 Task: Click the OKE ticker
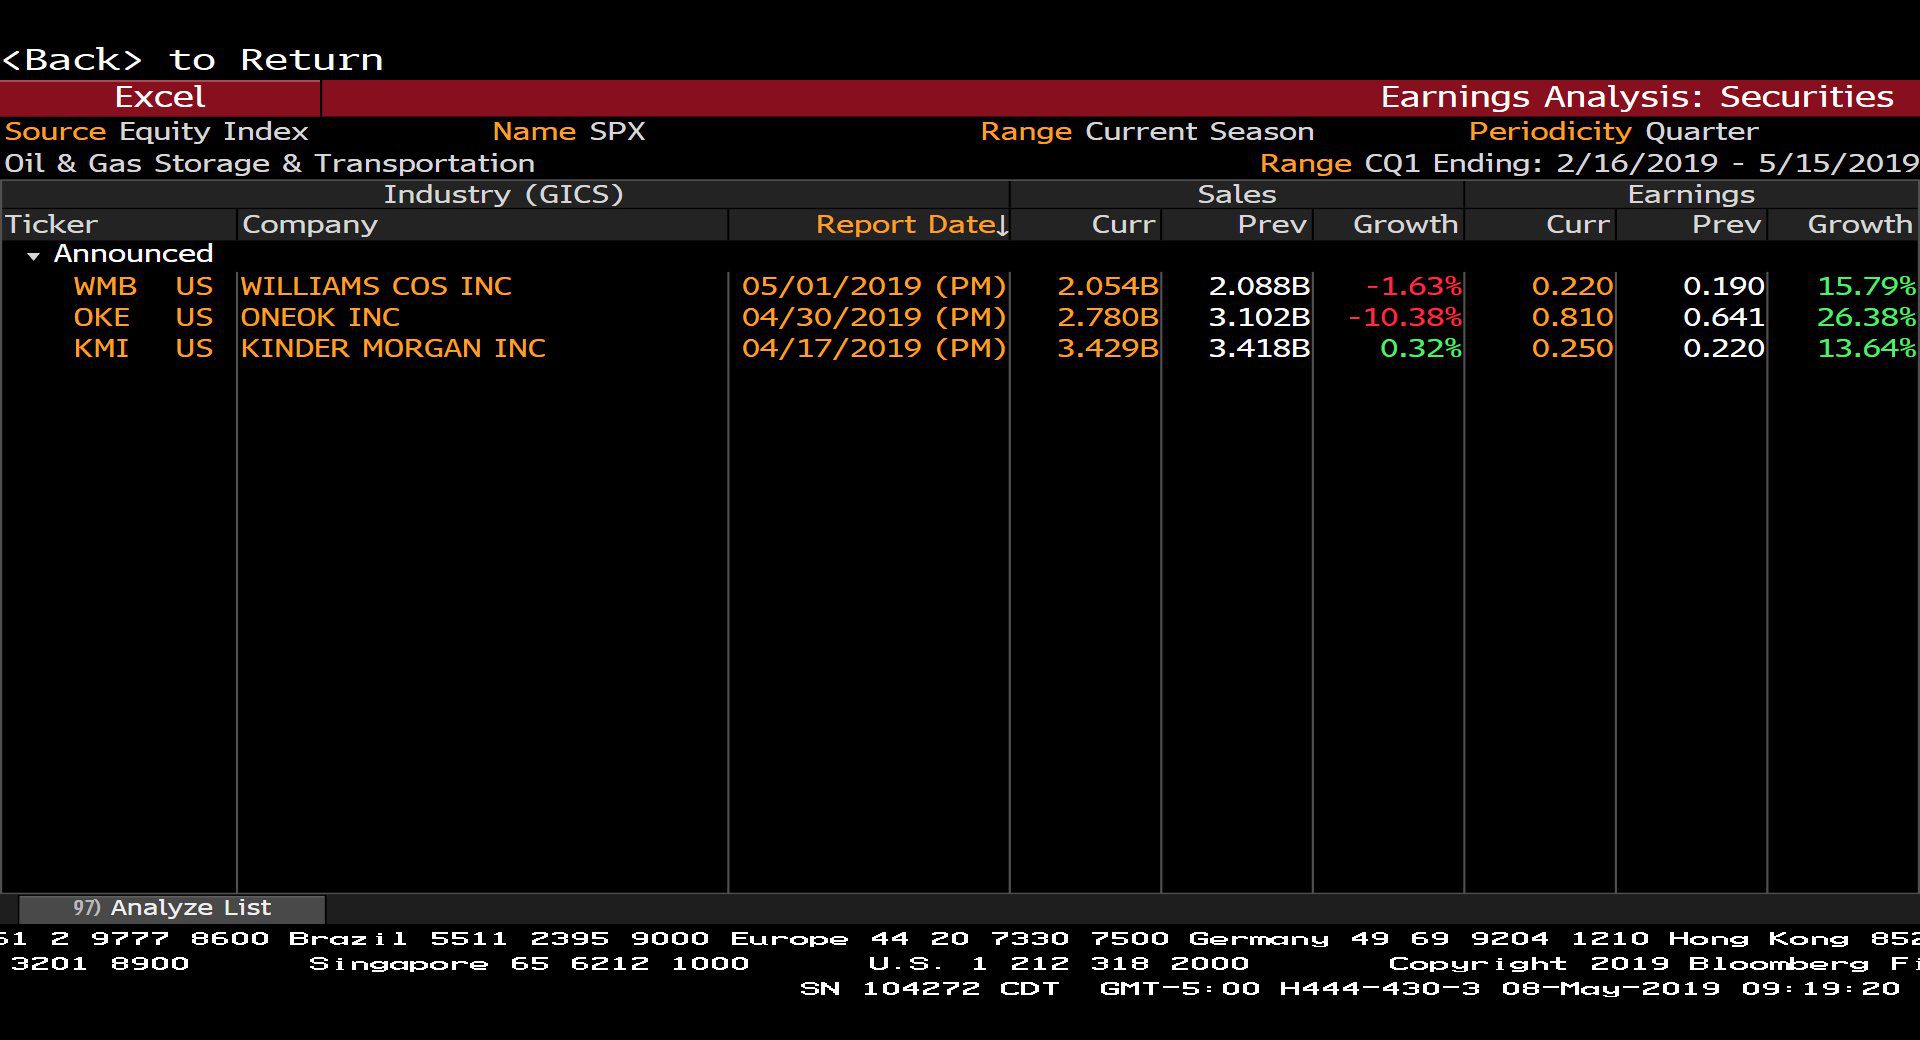pyautogui.click(x=102, y=317)
